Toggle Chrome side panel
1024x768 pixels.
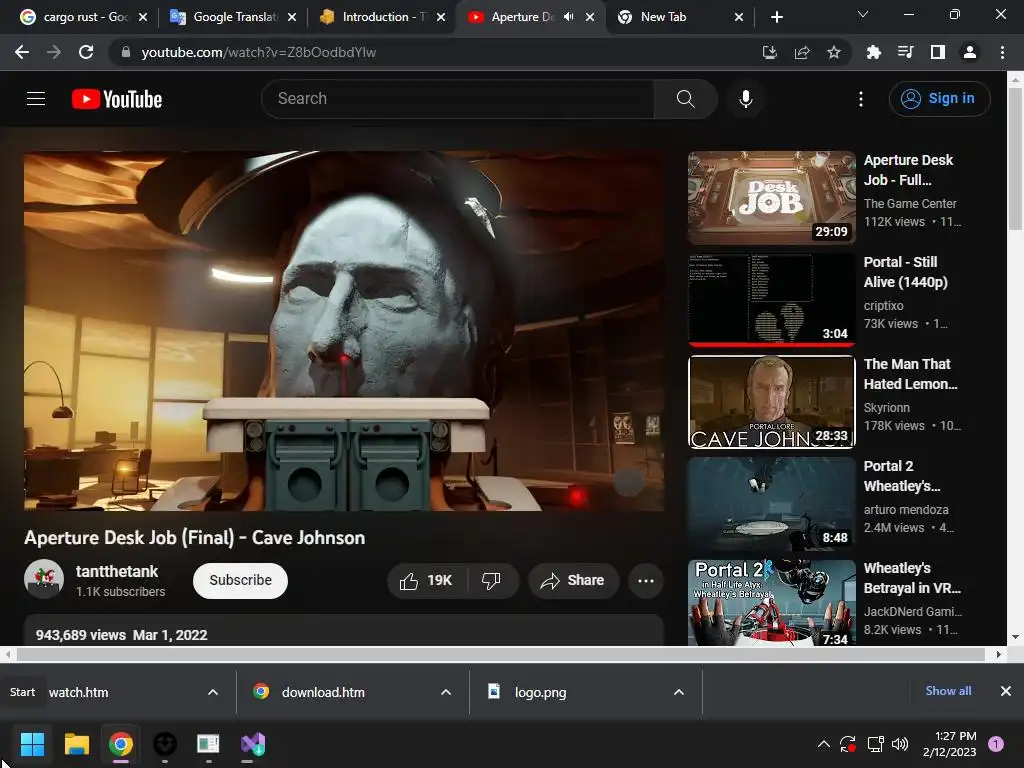[x=938, y=52]
